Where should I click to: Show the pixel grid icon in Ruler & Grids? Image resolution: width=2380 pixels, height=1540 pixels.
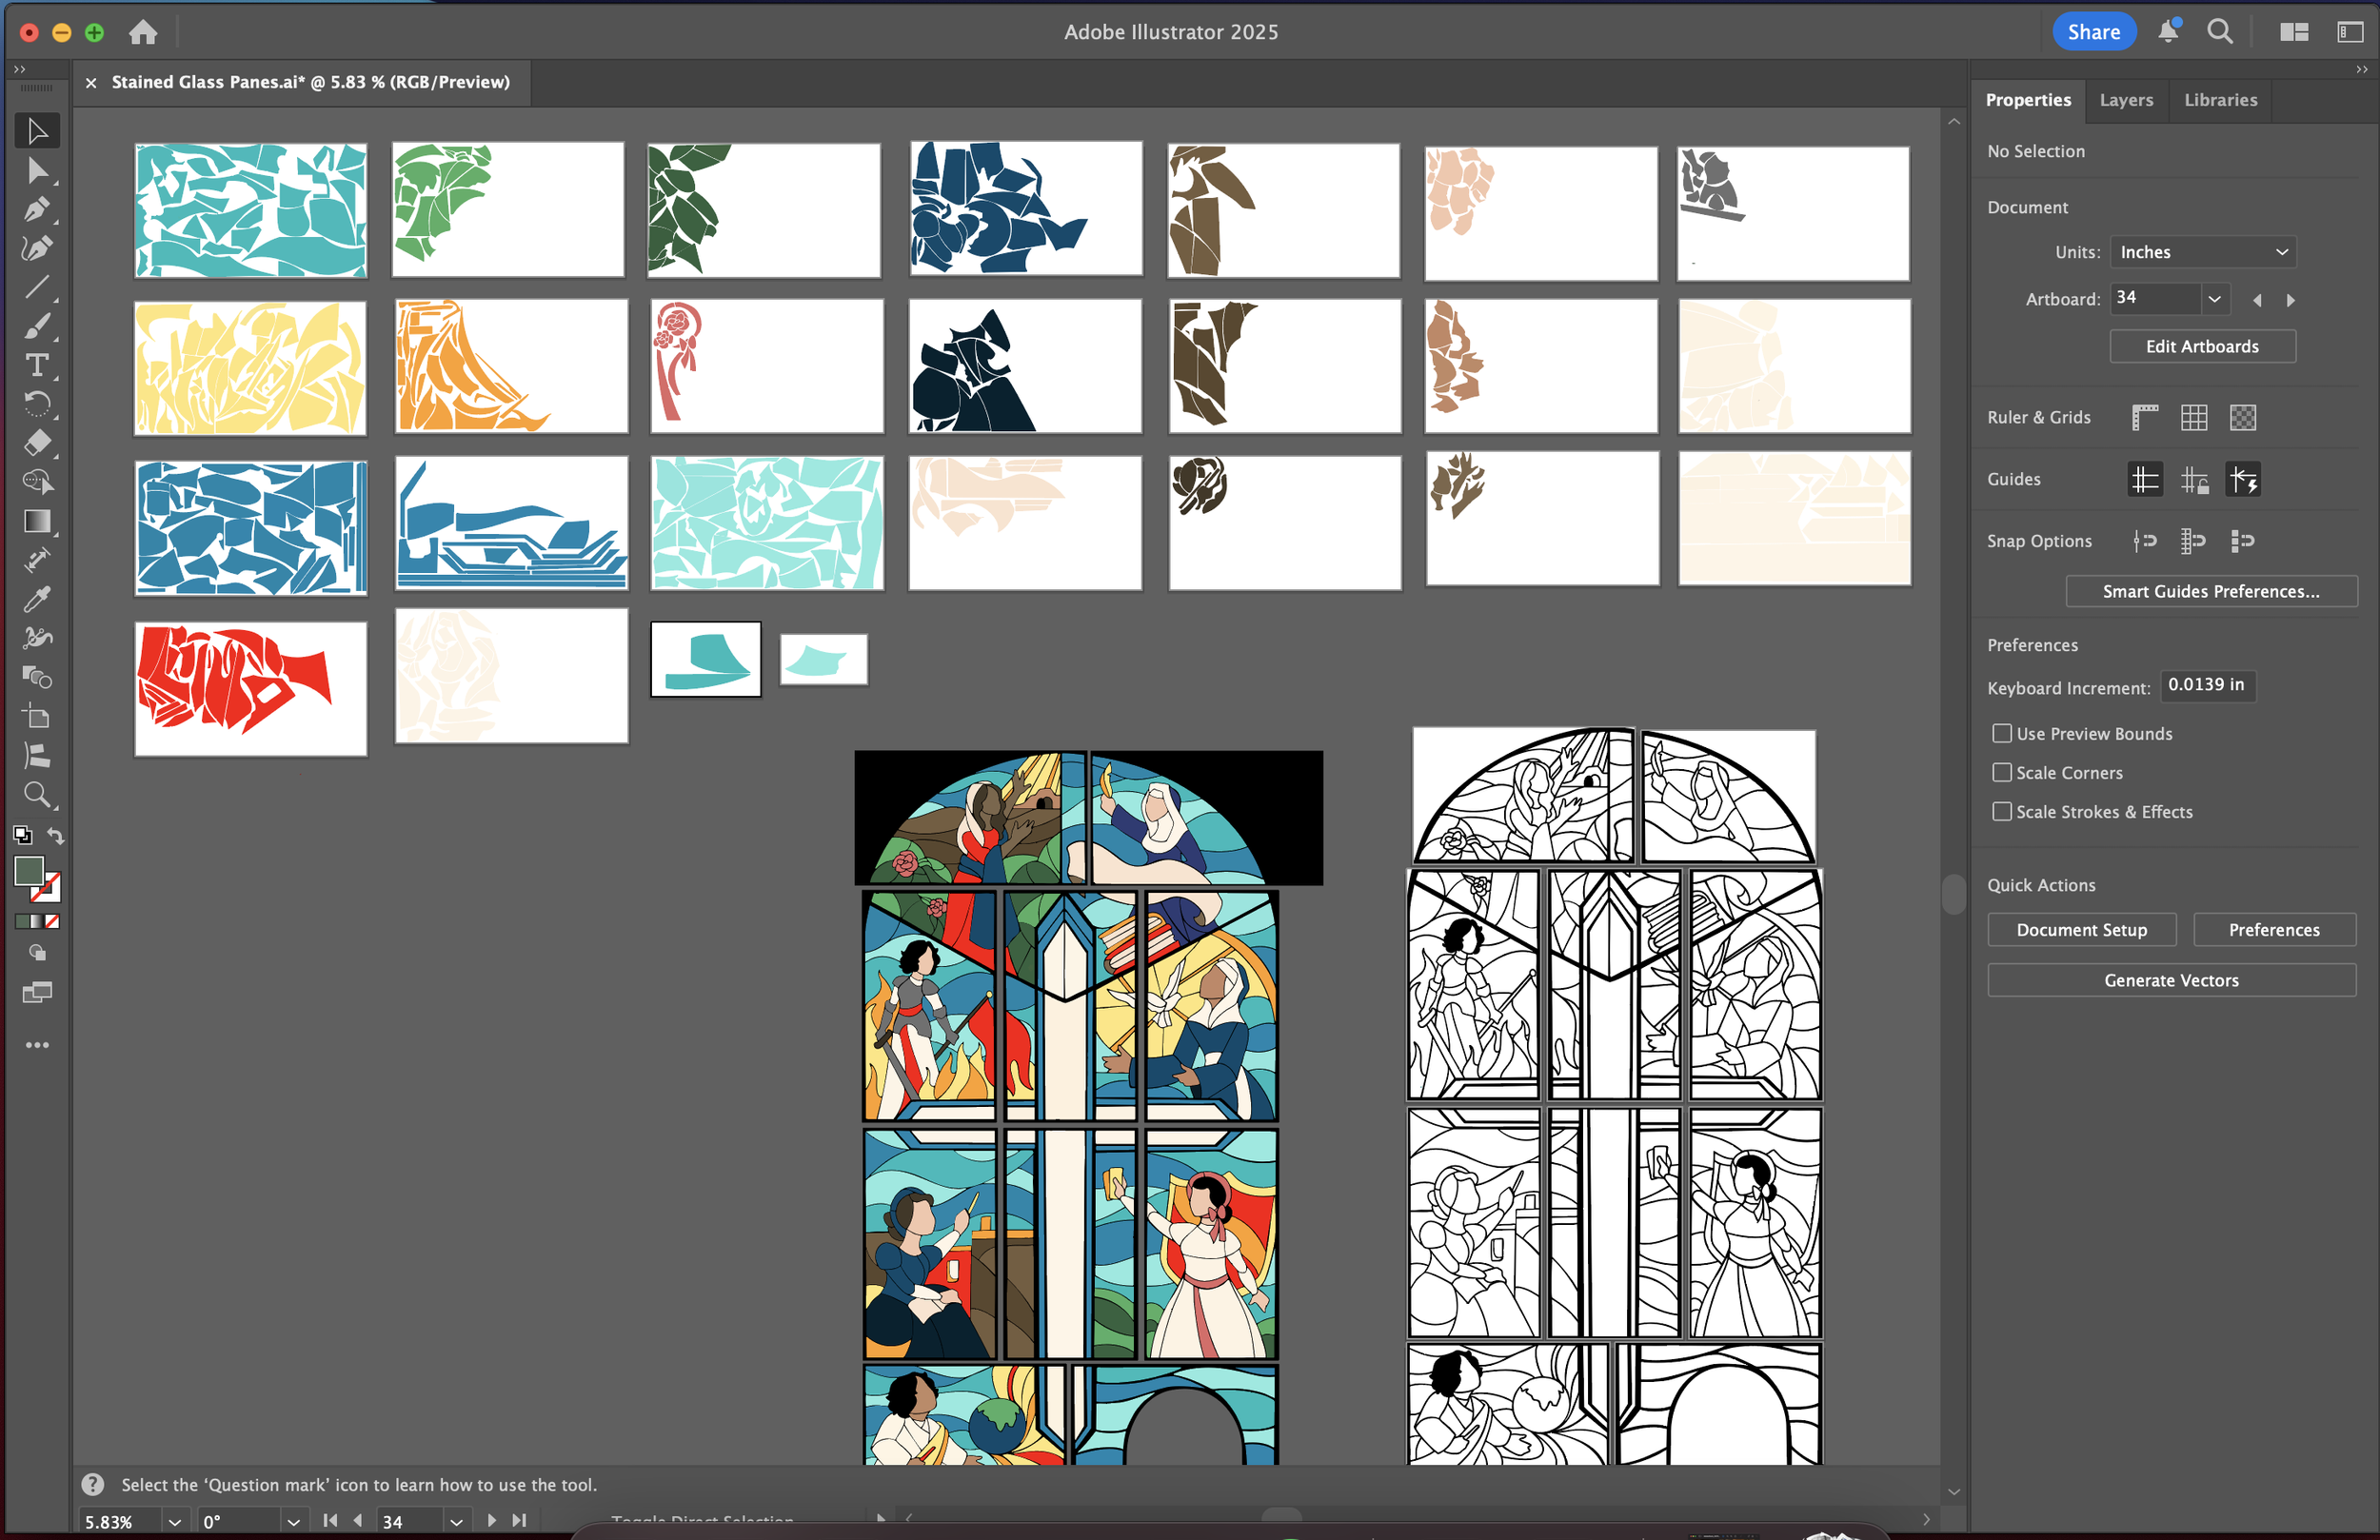pyautogui.click(x=2242, y=418)
